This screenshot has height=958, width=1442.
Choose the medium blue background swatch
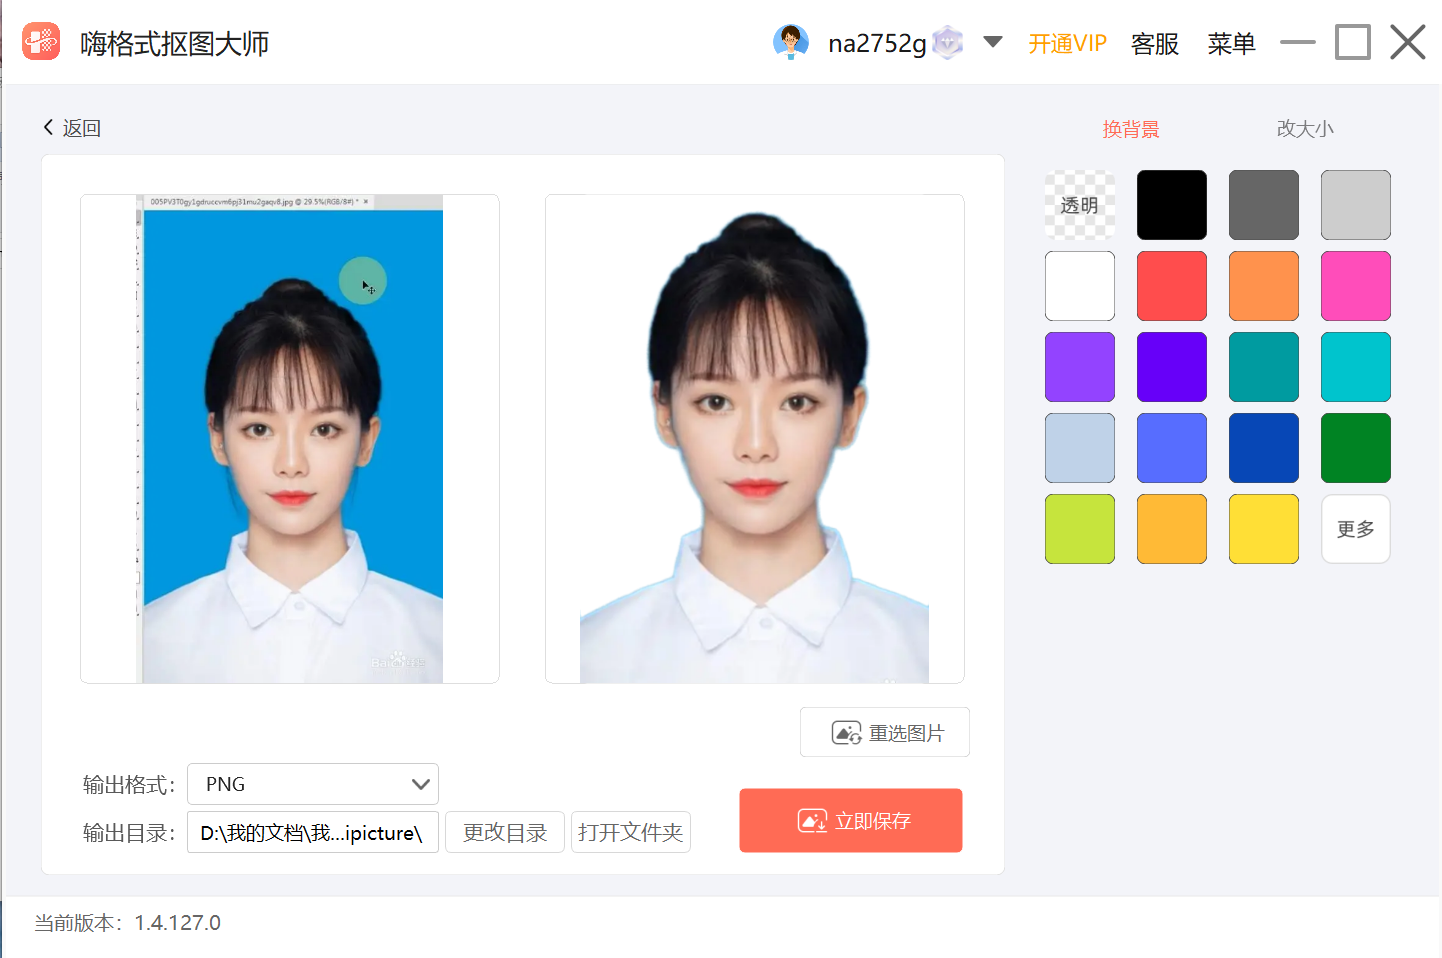[1172, 448]
